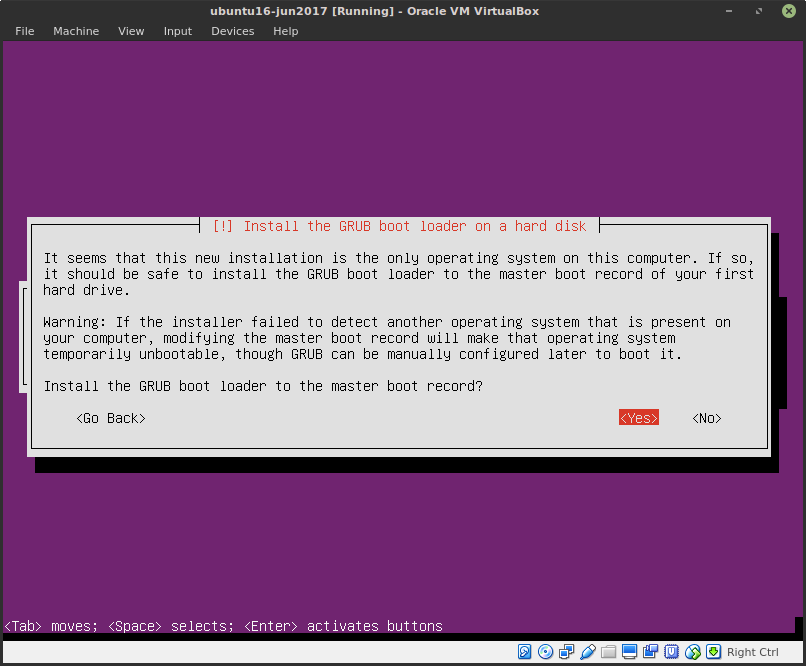Screen dimensions: 806x666
Task: Click the display status icon
Action: coord(629,652)
